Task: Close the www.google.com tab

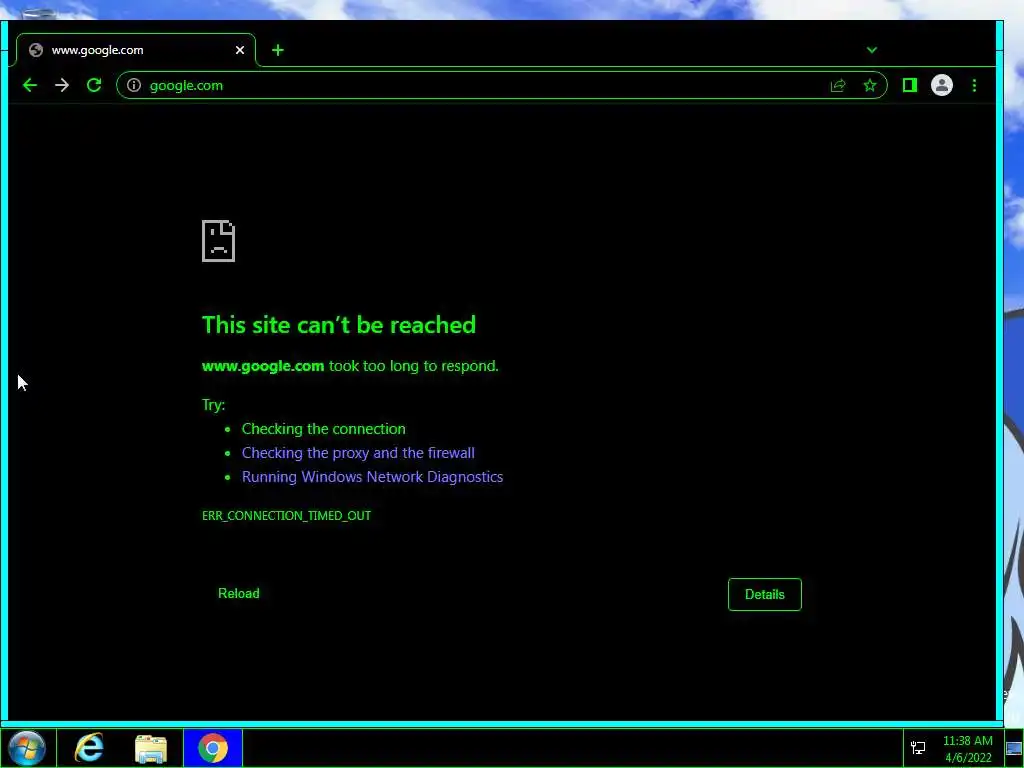Action: pyautogui.click(x=240, y=50)
